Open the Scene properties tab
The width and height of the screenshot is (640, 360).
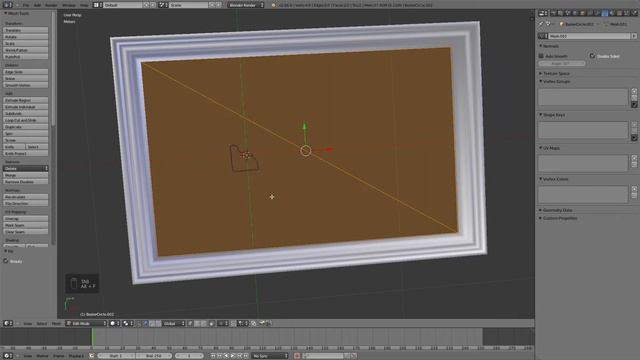click(x=568, y=13)
